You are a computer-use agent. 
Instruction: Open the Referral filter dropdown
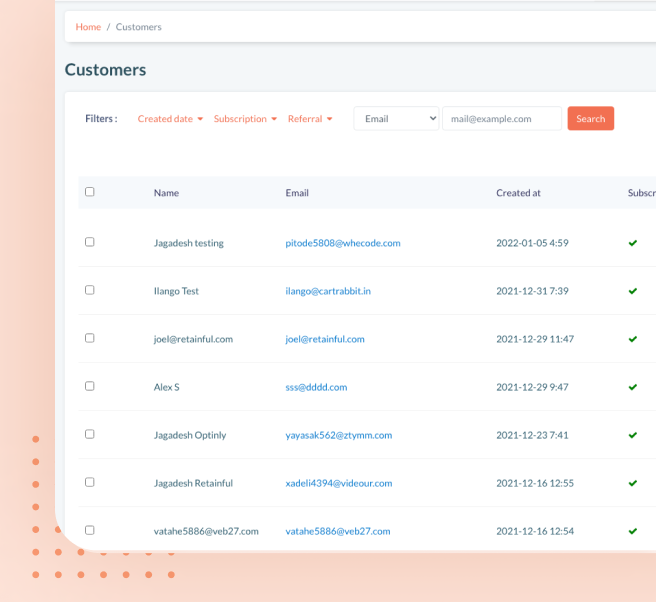click(x=310, y=119)
